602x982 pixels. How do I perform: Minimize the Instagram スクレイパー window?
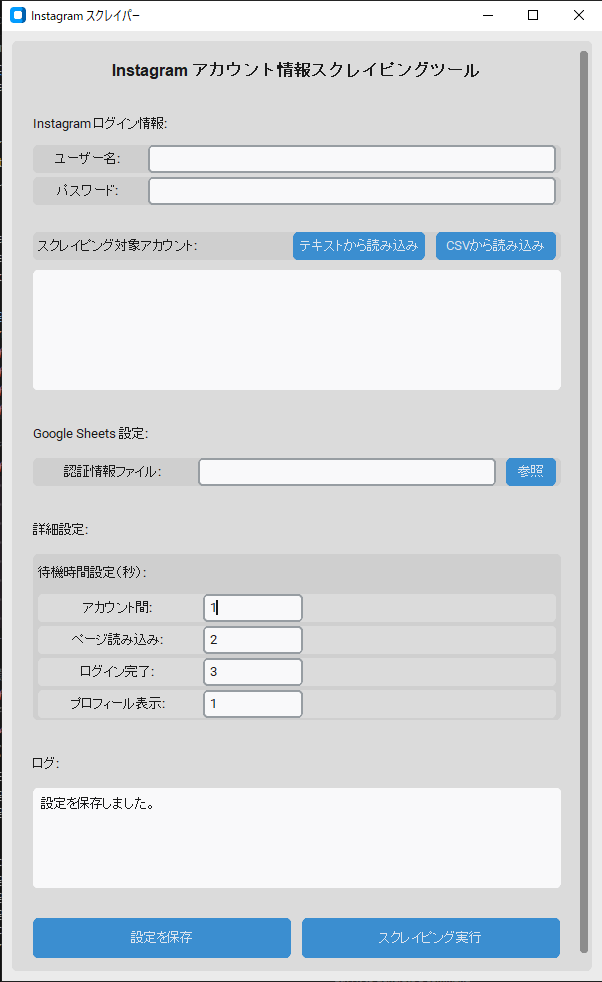488,15
